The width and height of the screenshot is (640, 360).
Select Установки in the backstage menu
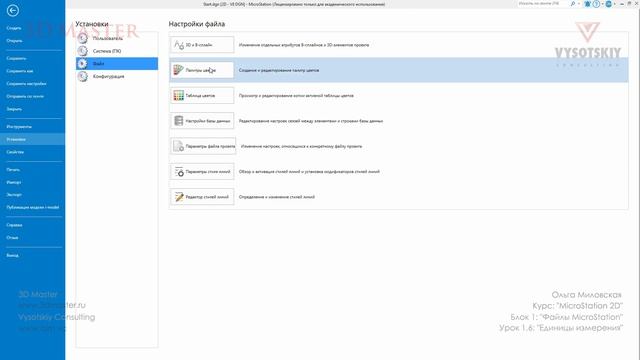coord(32,139)
